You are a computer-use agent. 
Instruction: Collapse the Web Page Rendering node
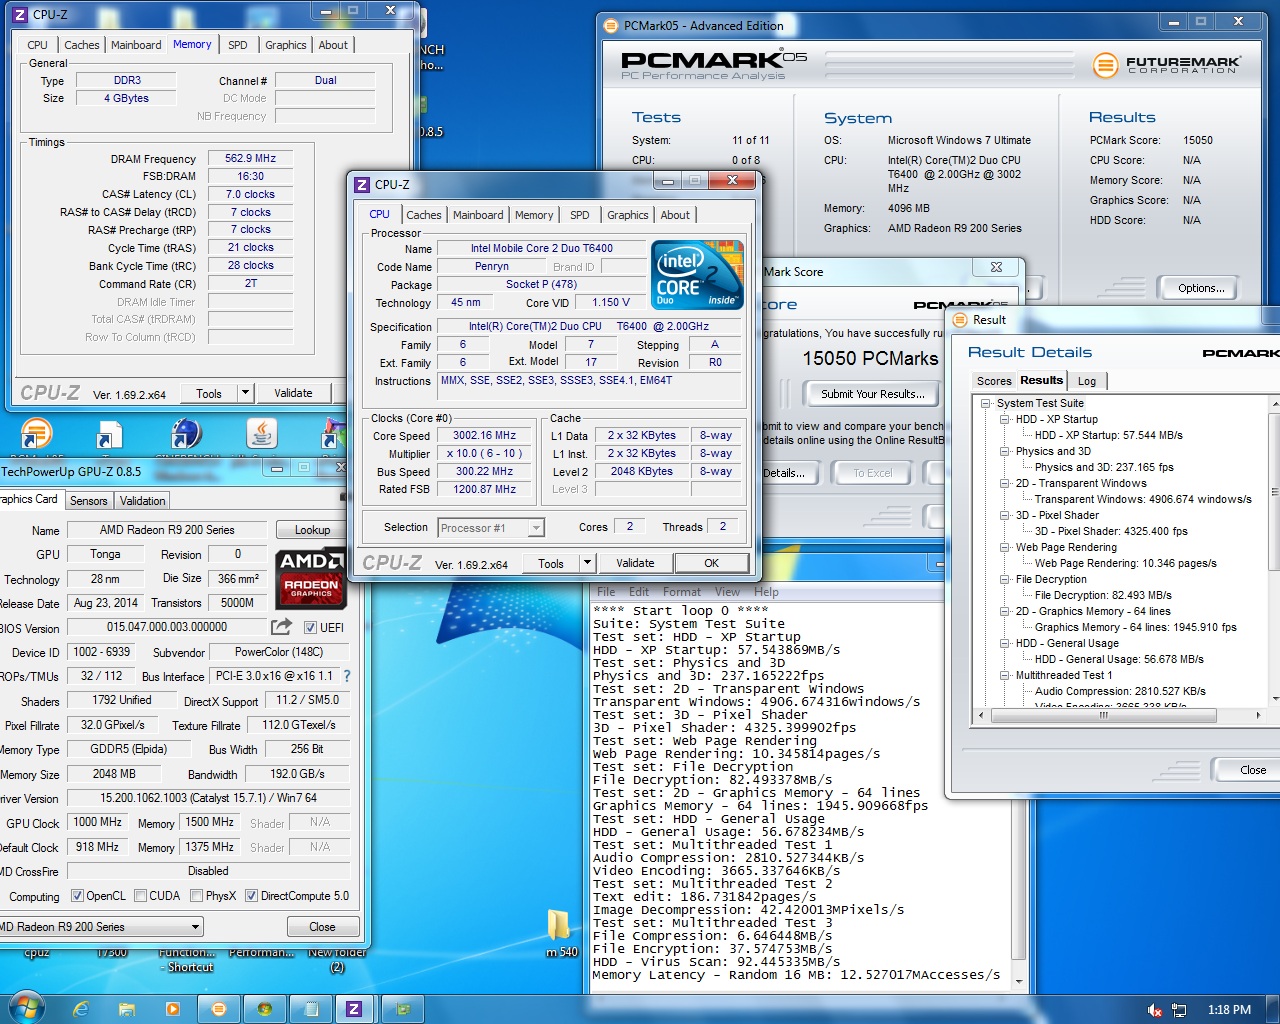point(1004,547)
